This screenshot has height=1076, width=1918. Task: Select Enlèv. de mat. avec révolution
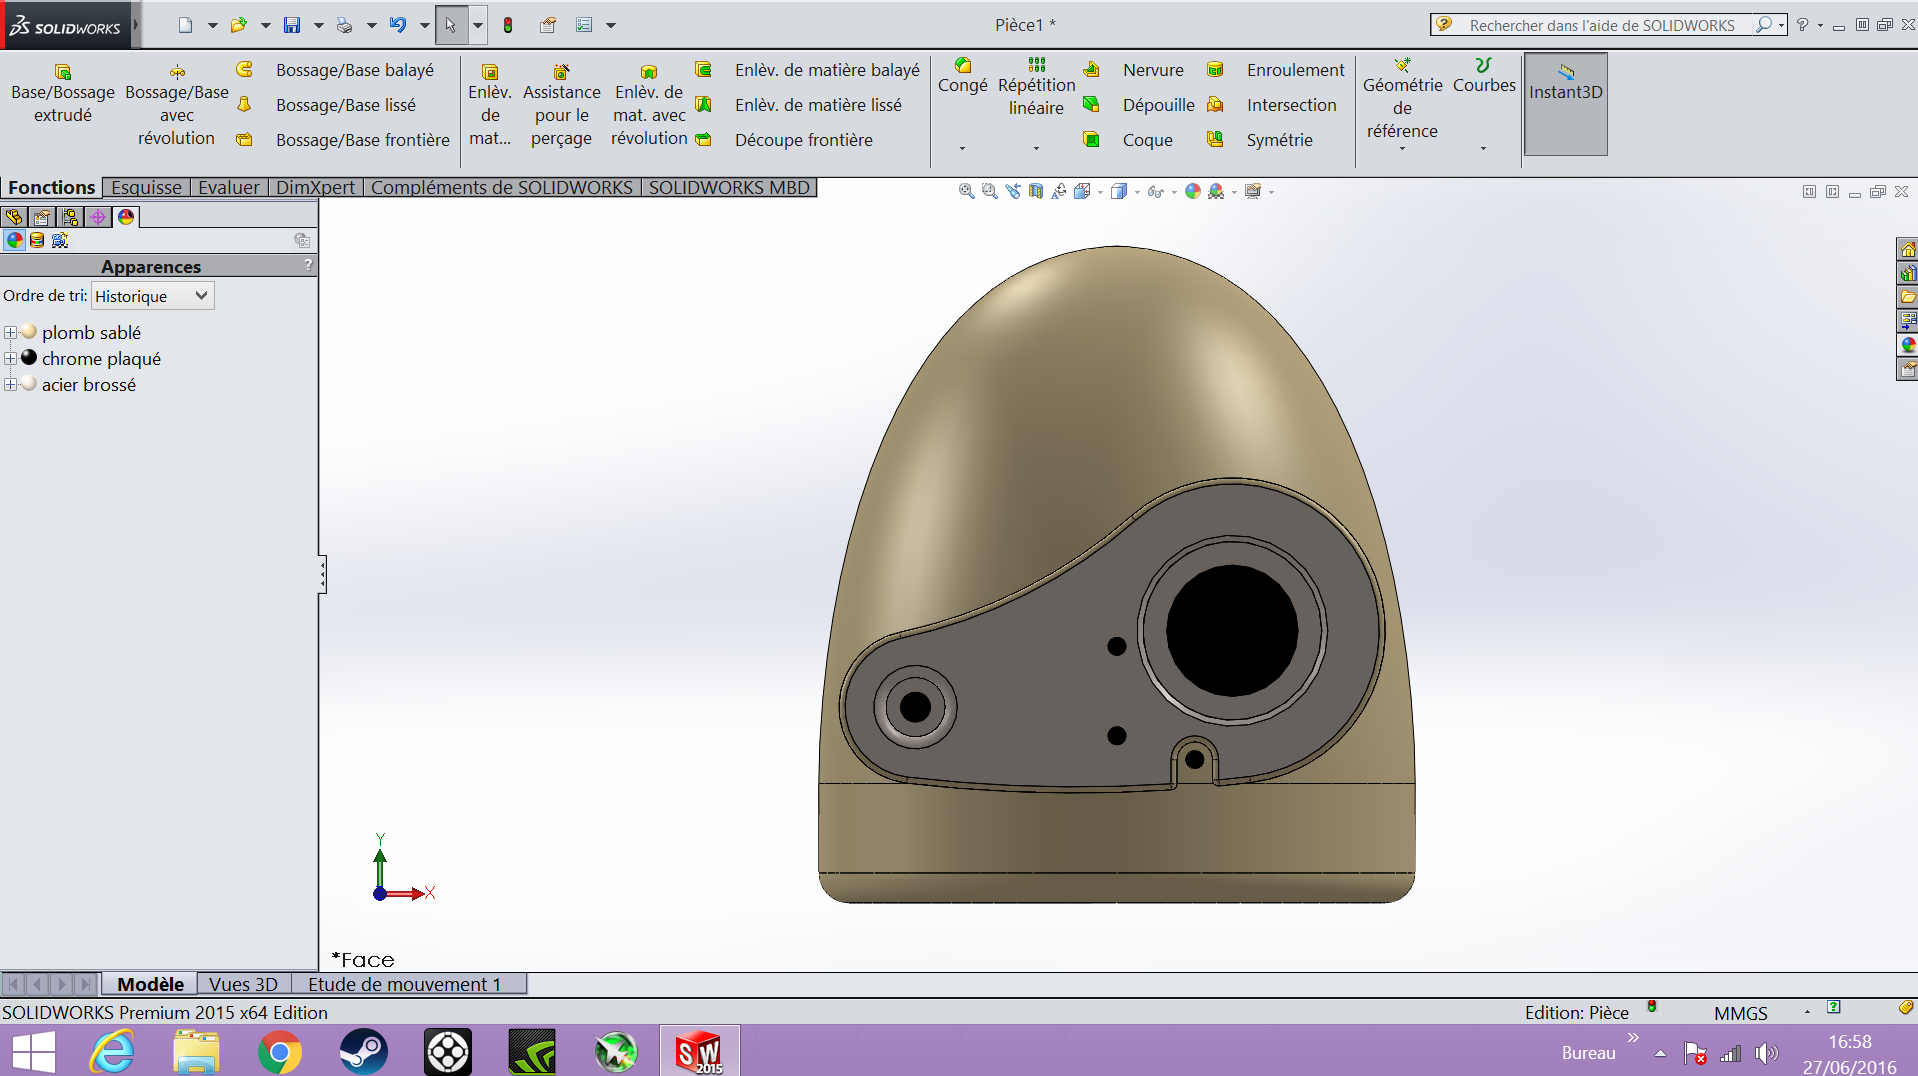649,105
